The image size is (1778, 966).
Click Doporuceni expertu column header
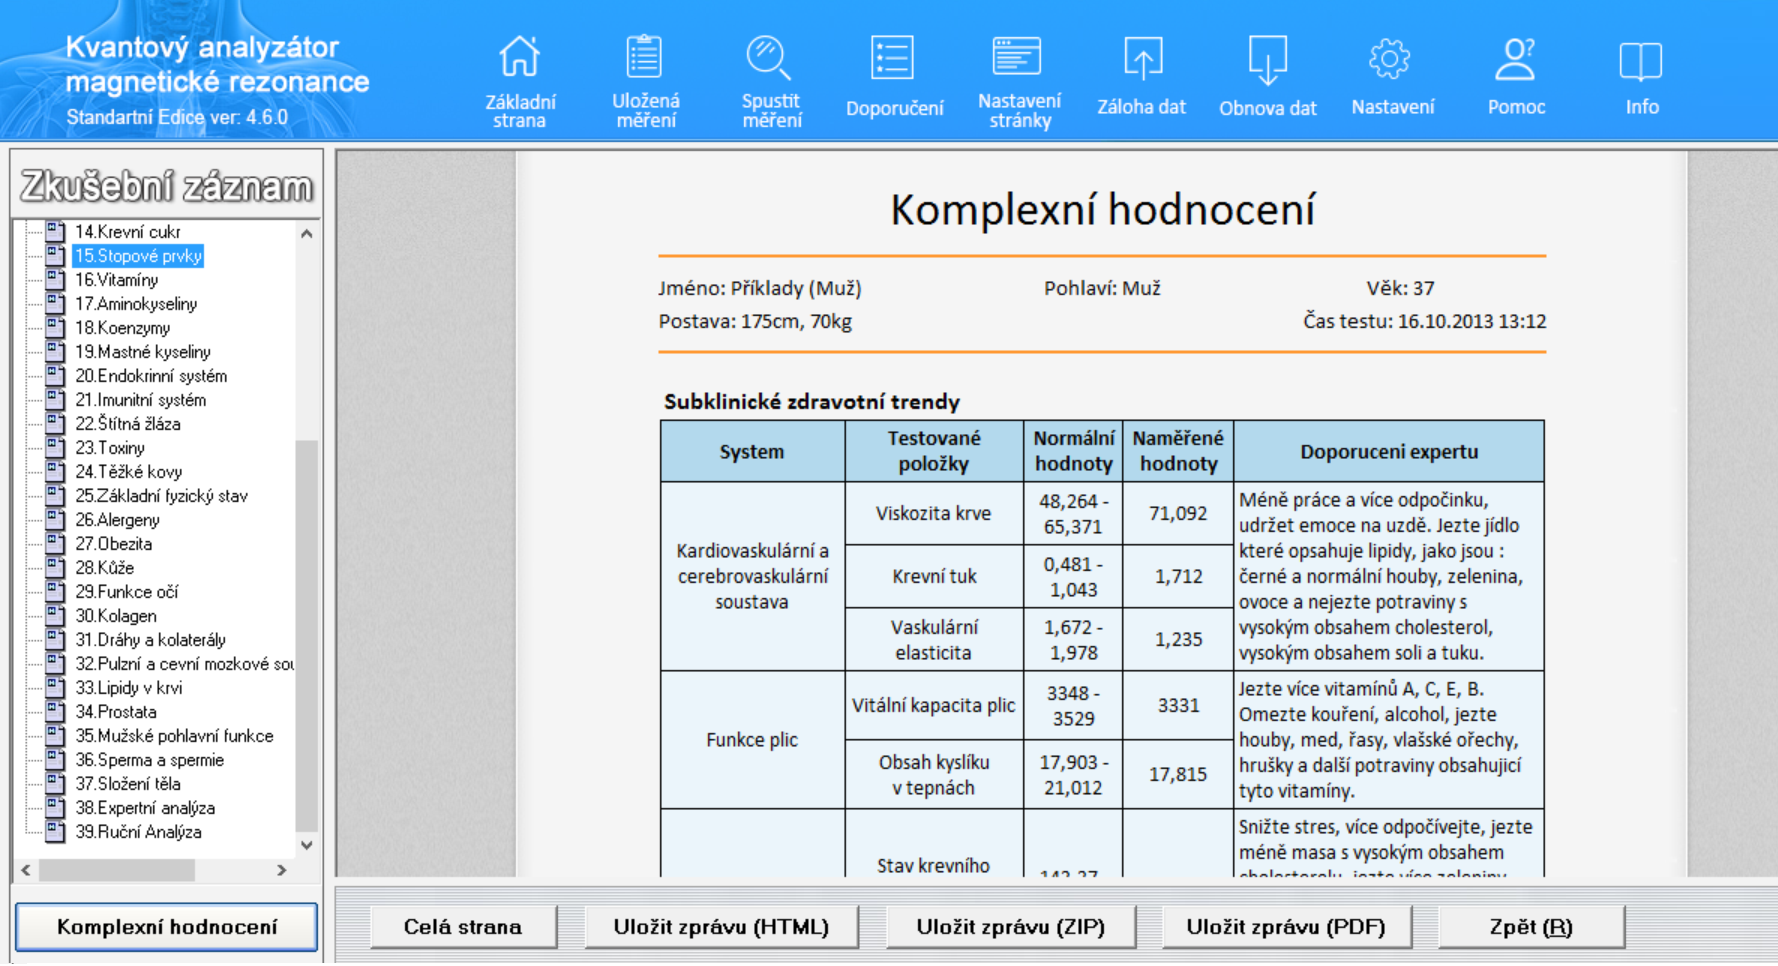[x=1389, y=451]
